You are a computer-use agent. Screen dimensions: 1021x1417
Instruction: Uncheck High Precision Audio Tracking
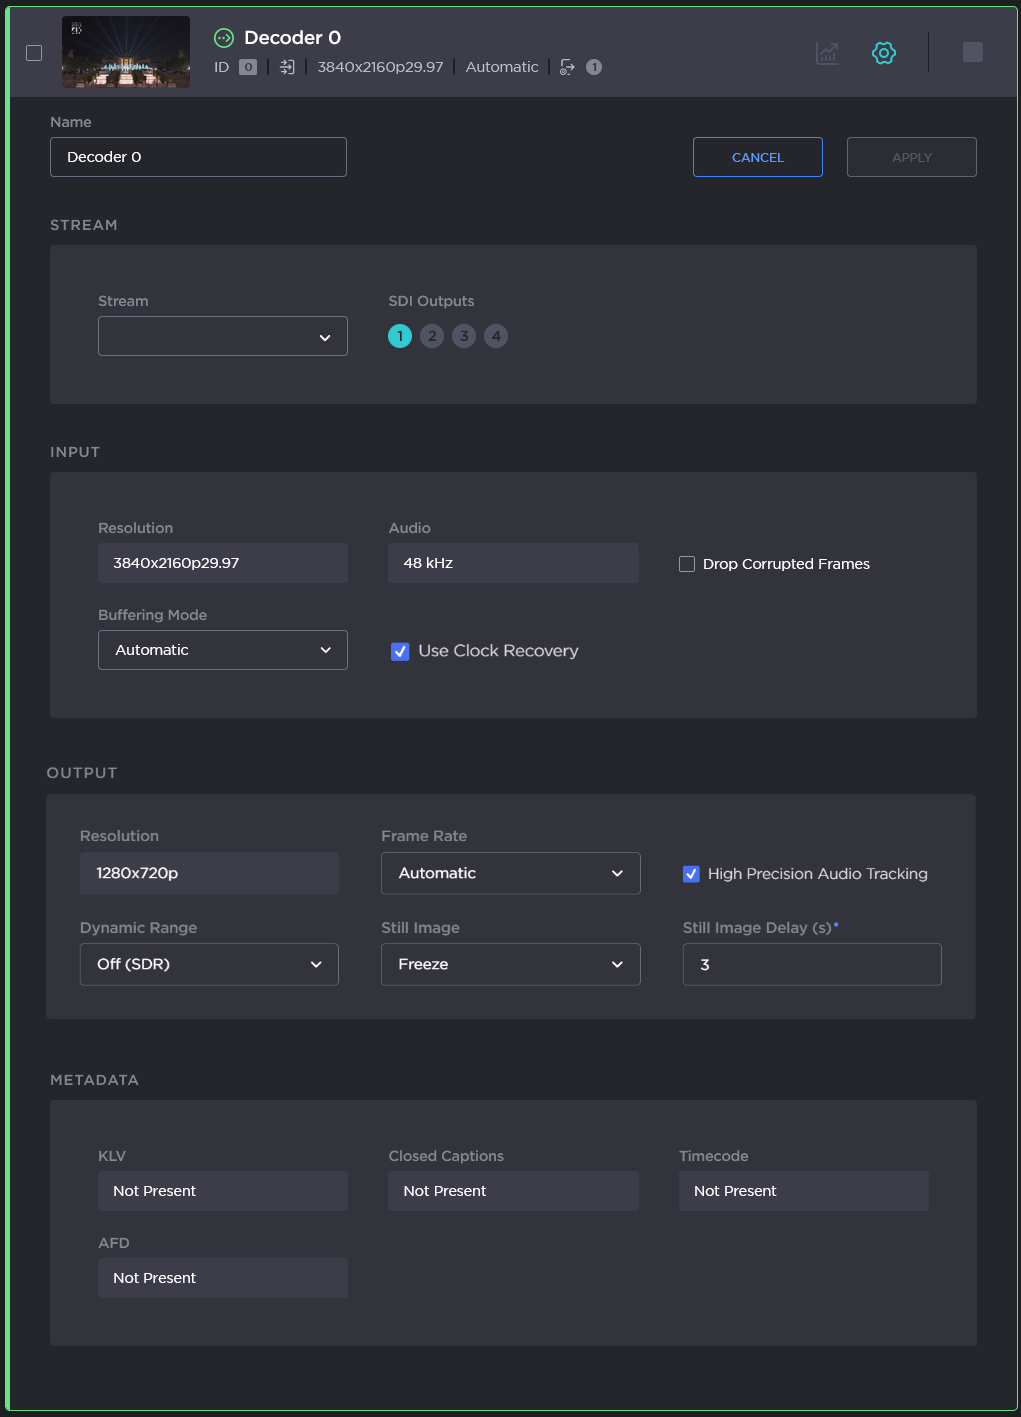point(690,873)
